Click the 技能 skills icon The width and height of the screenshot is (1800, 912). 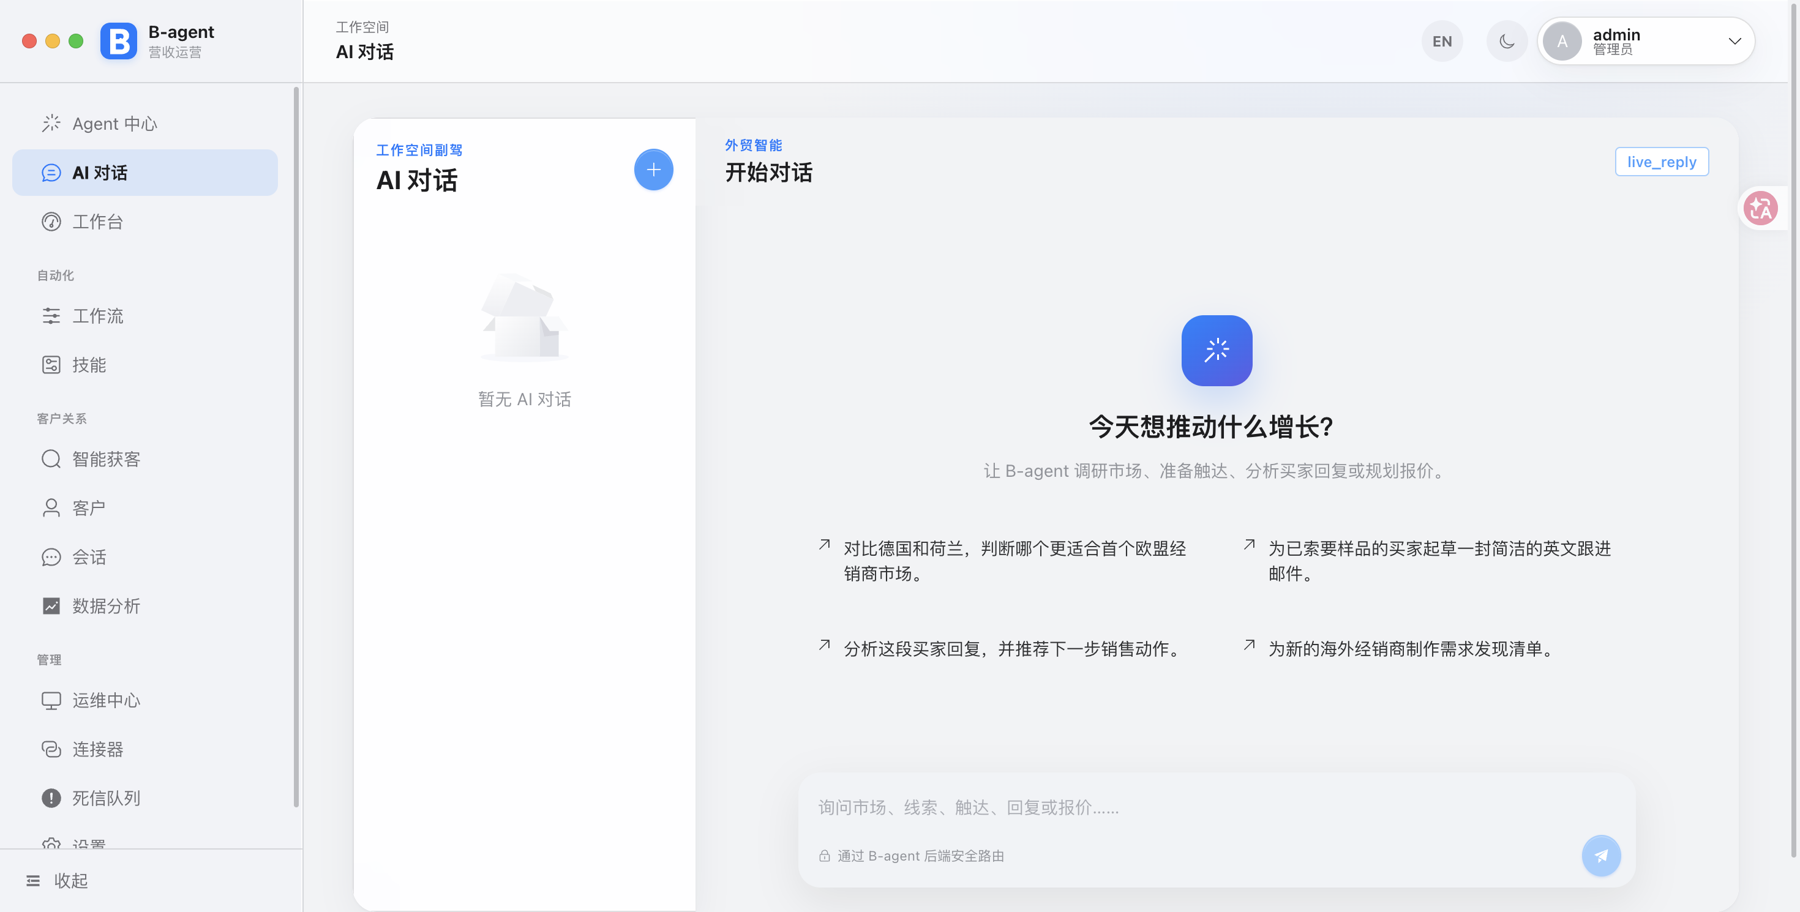tap(51, 365)
